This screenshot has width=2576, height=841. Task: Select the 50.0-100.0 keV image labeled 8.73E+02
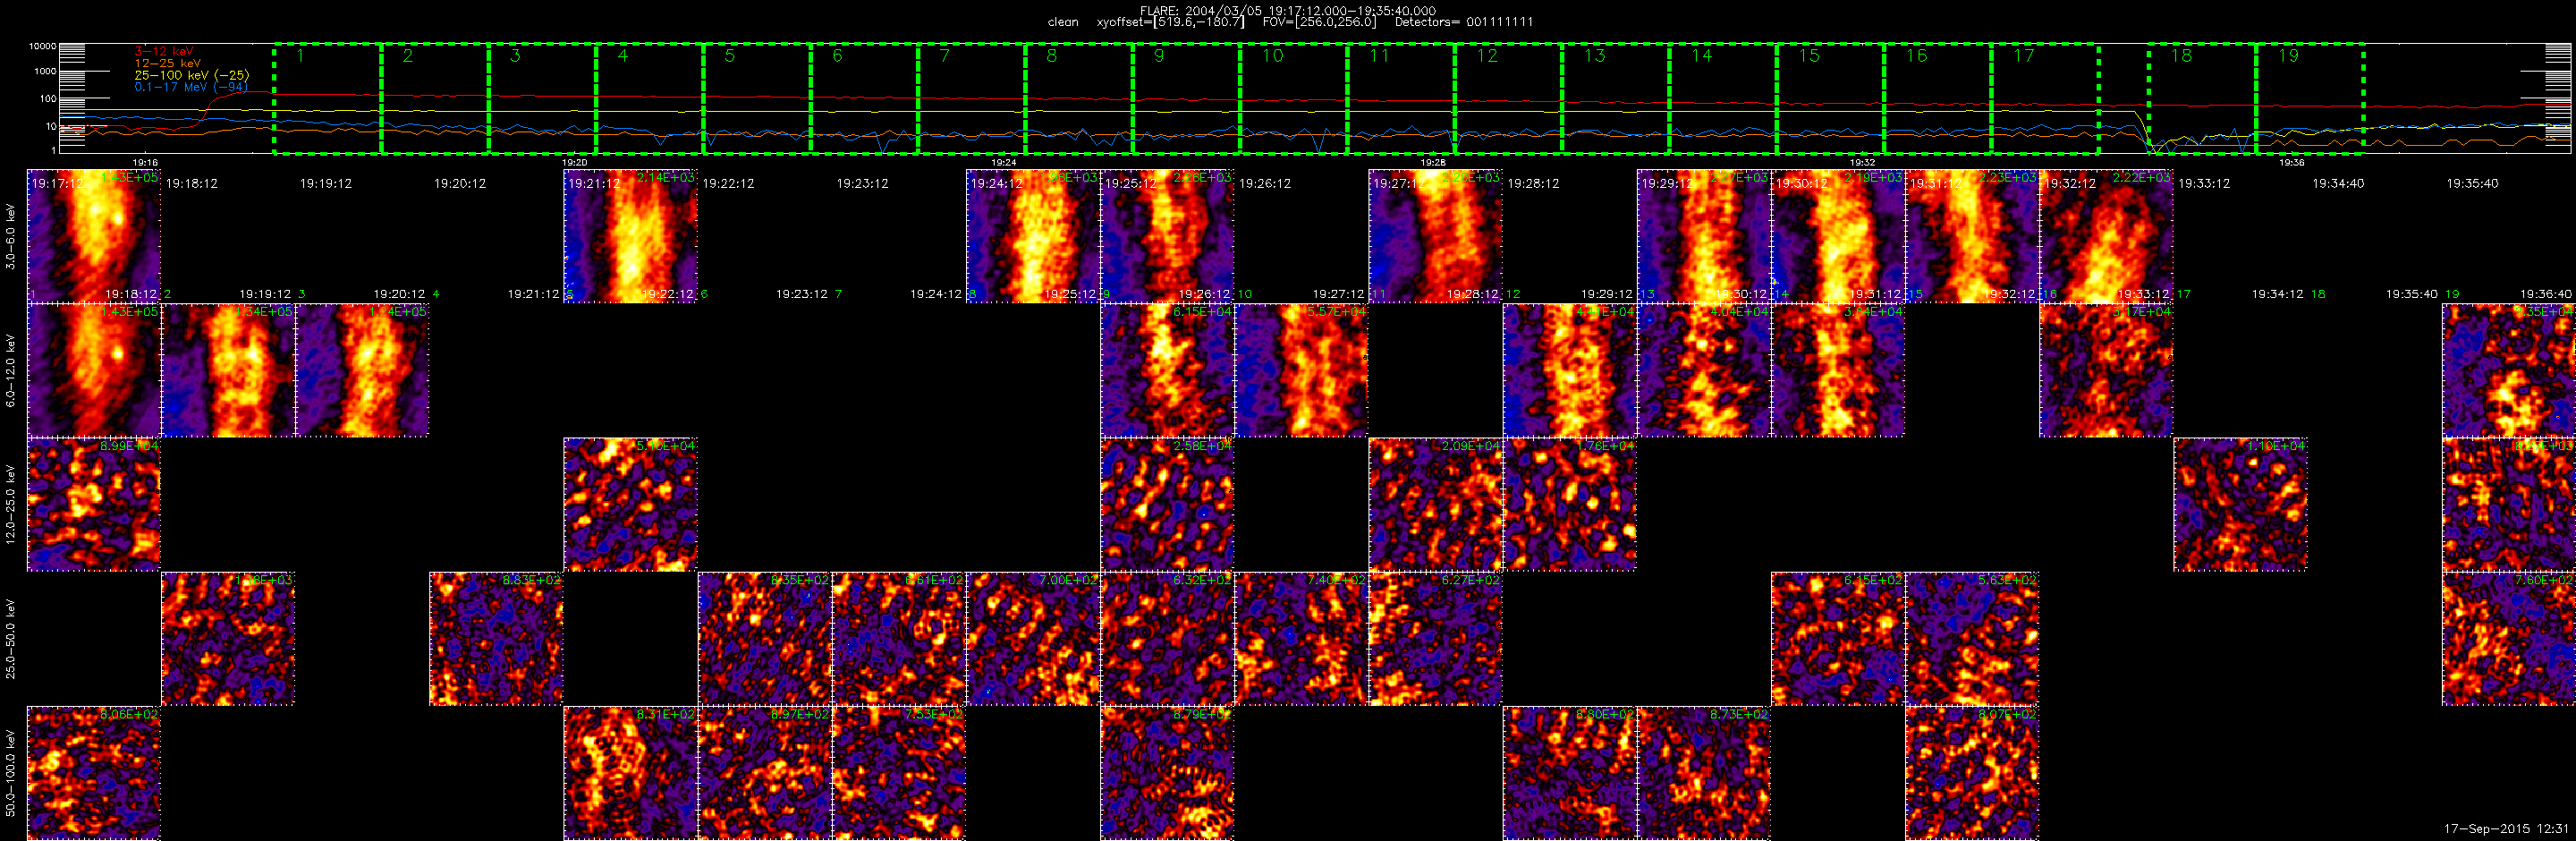[1704, 773]
